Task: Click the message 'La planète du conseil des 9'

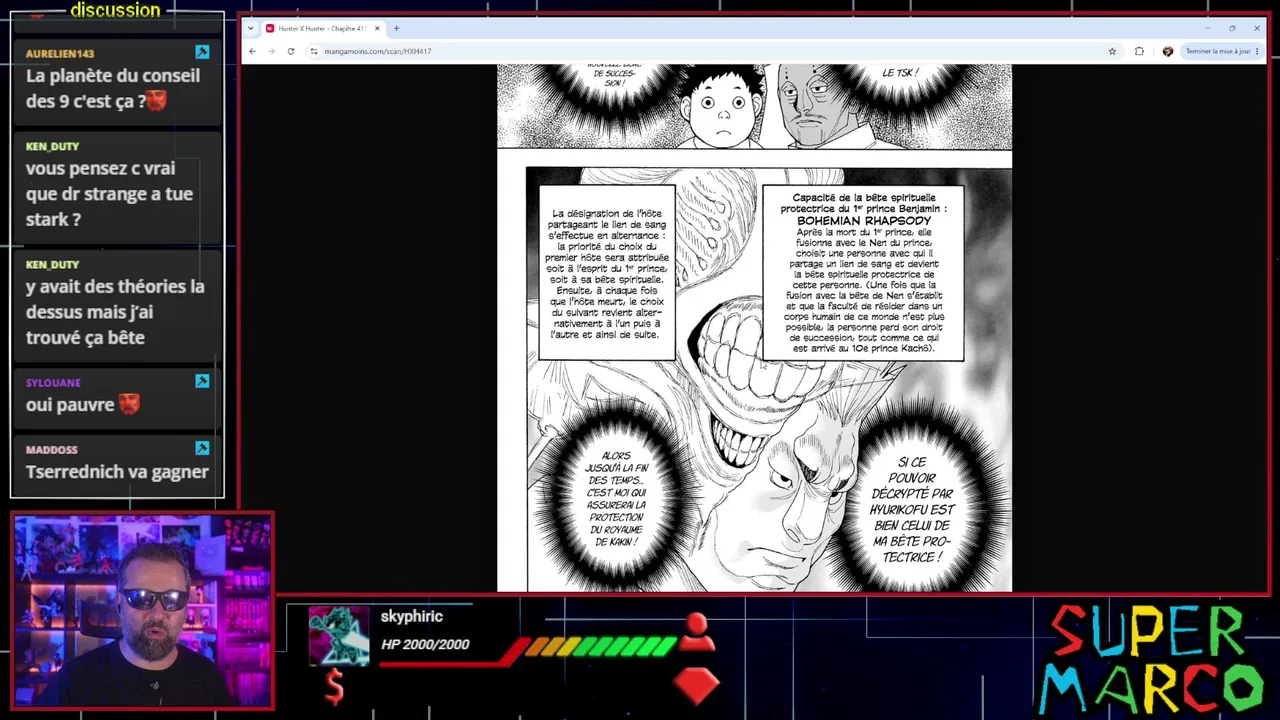Action: pyautogui.click(x=113, y=88)
